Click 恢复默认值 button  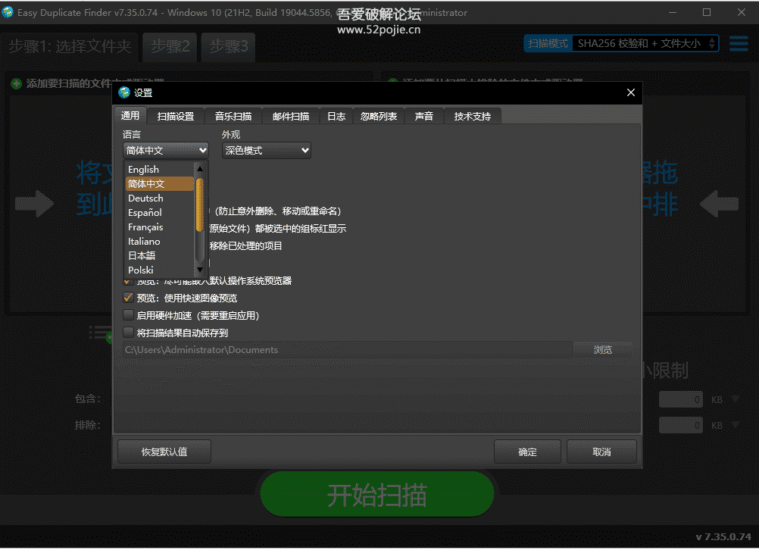[164, 452]
